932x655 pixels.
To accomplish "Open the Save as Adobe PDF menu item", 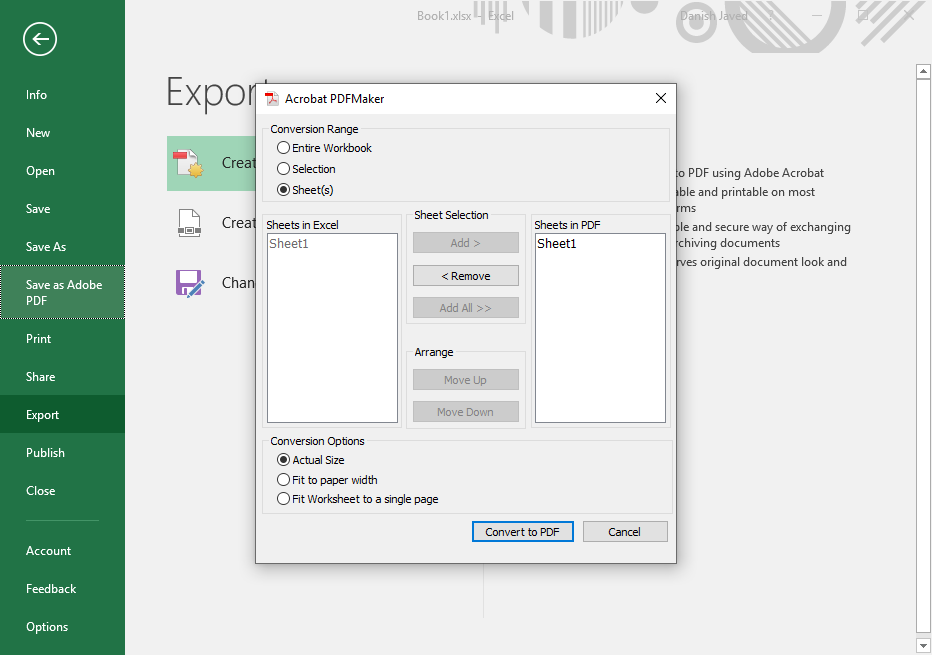I will pyautogui.click(x=63, y=292).
